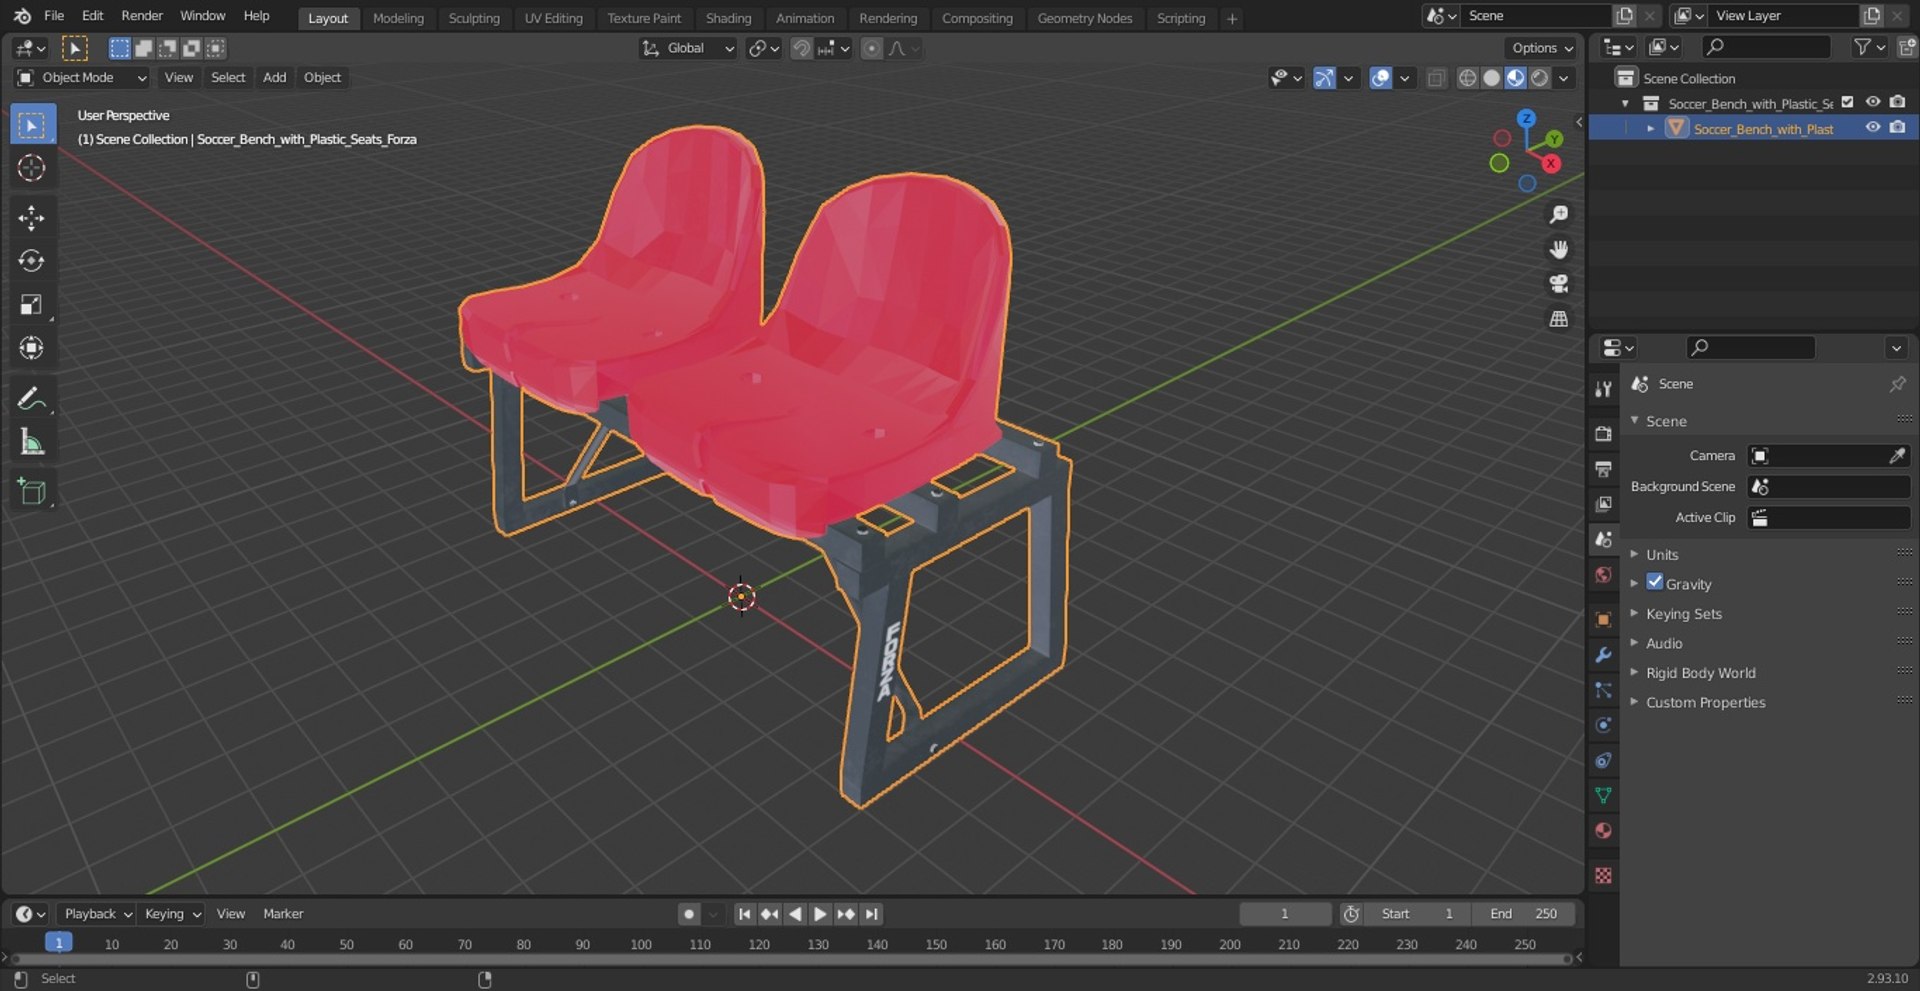Toggle viewport overlays display

(x=1380, y=78)
